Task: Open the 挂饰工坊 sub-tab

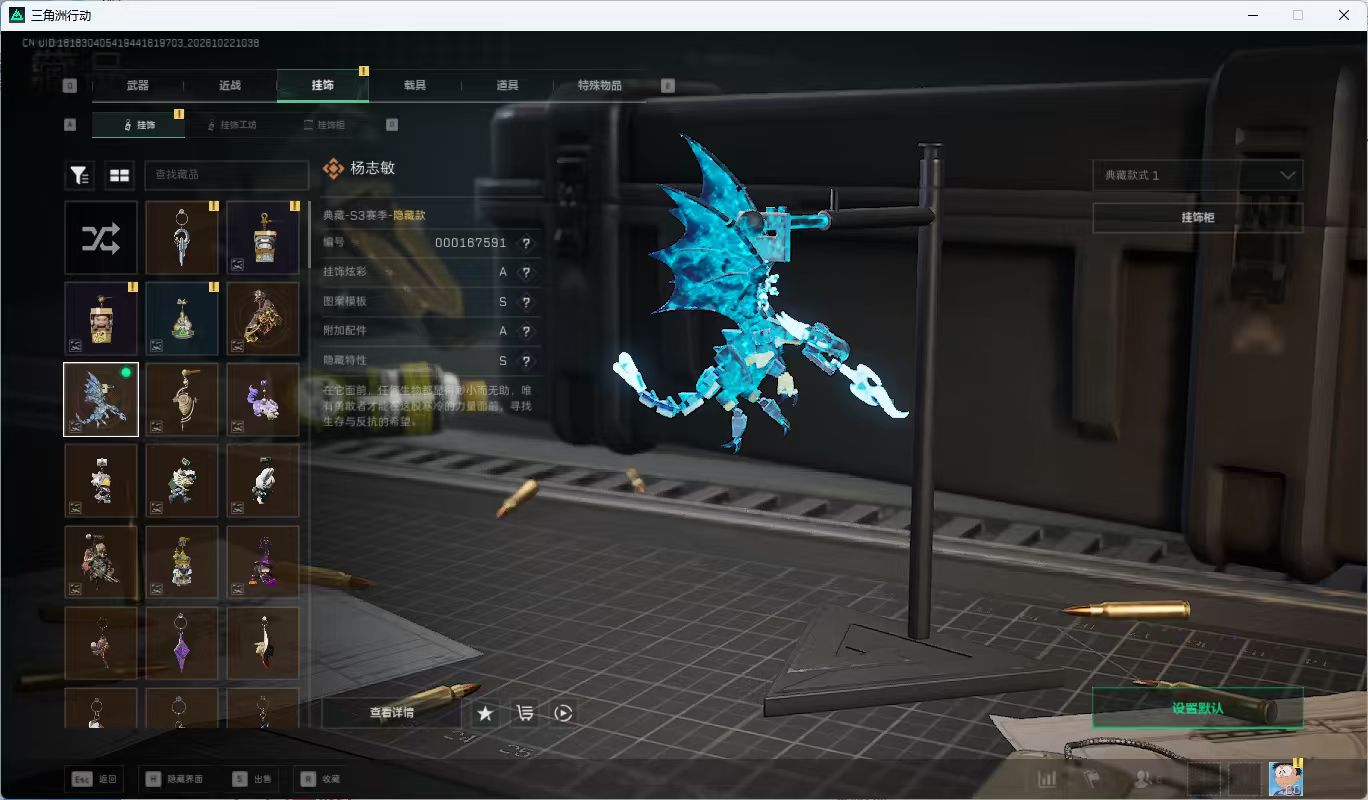Action: 231,125
